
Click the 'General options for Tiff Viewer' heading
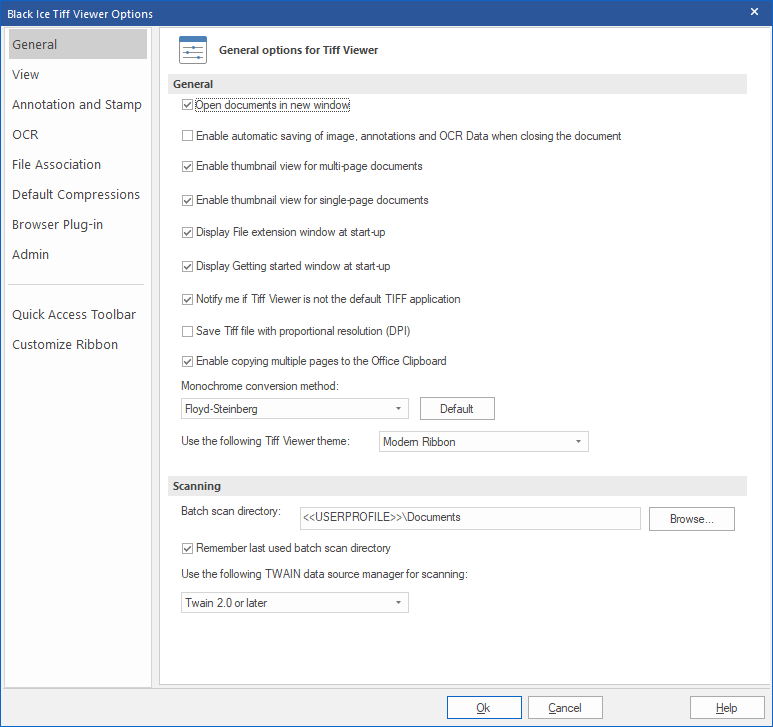tap(298, 50)
